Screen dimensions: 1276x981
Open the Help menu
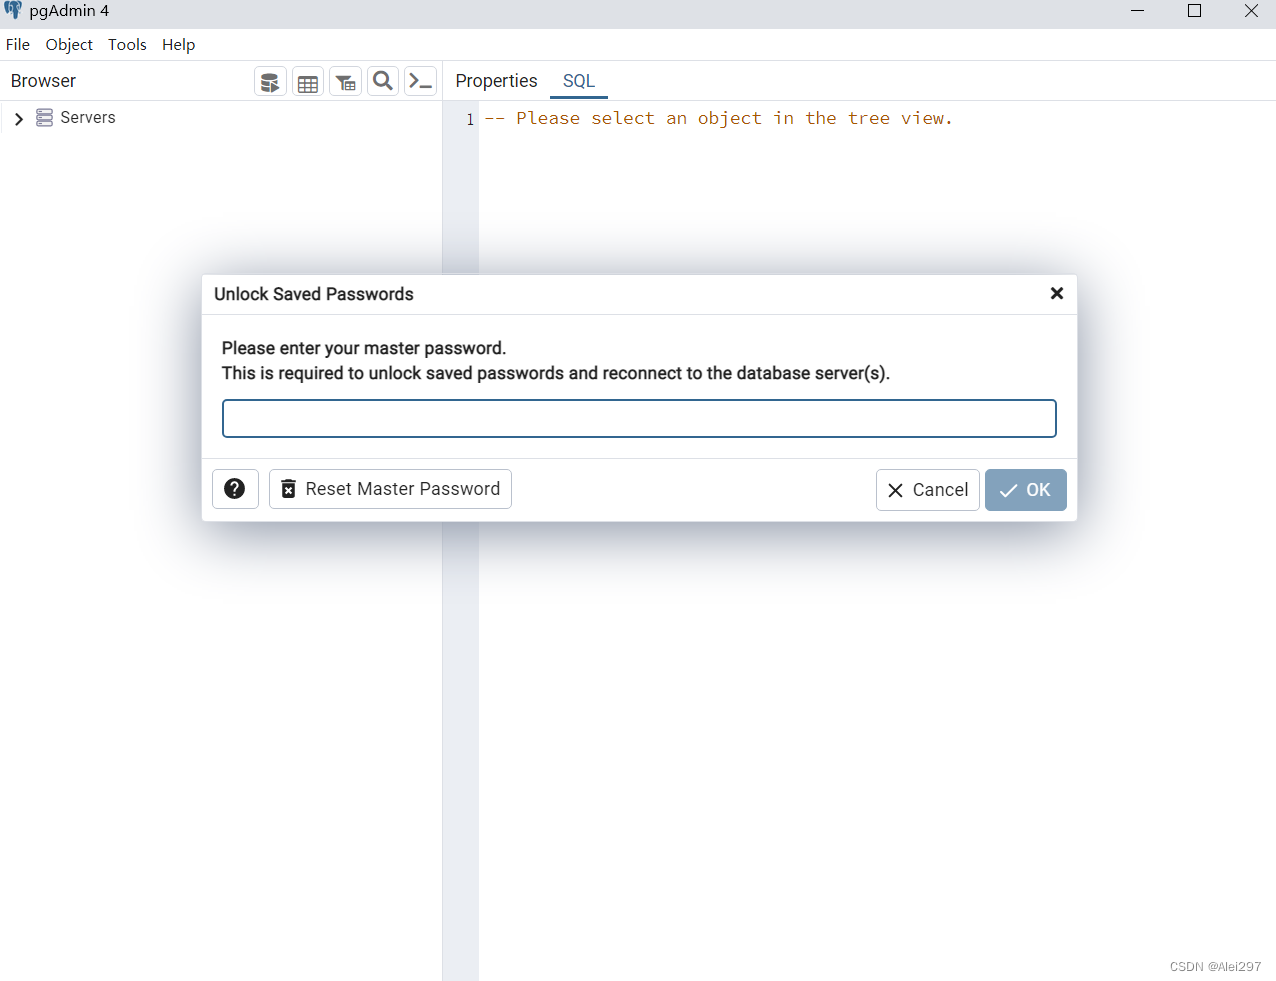click(x=178, y=45)
